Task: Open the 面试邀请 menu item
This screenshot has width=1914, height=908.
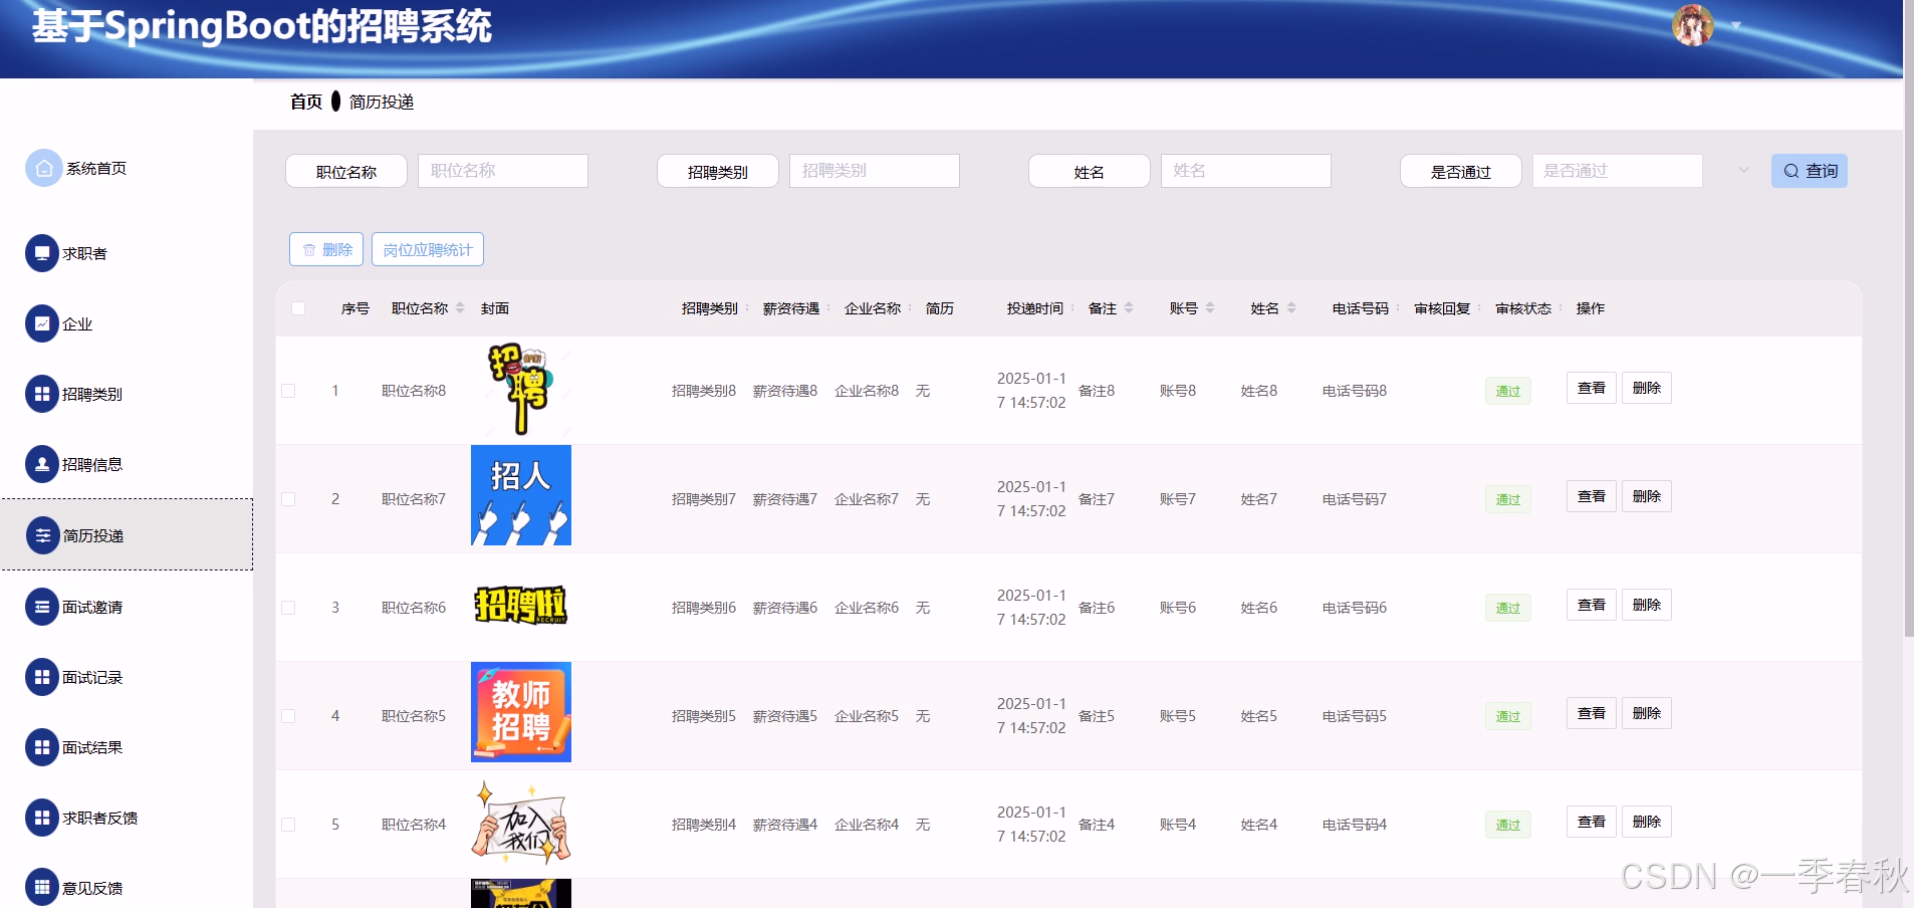Action: [92, 607]
